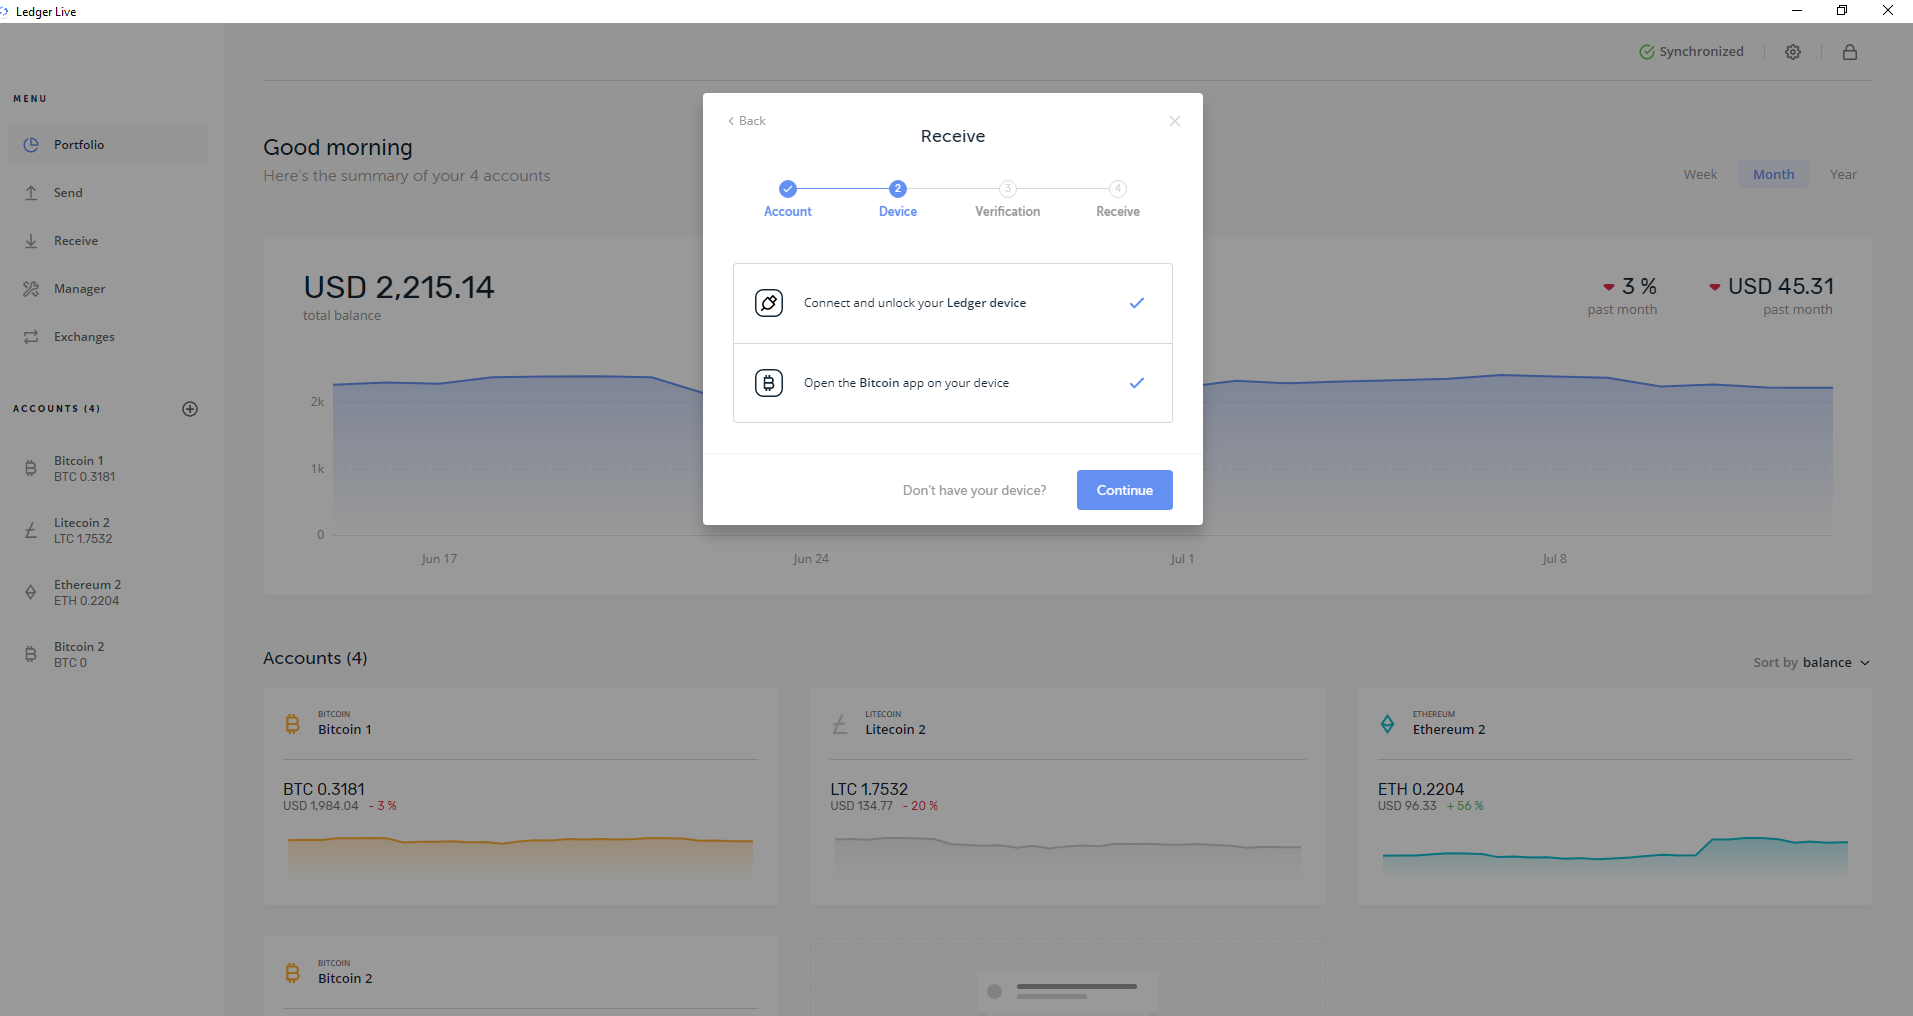Click the Verification step 3 circle
The width and height of the screenshot is (1913, 1016).
click(x=1008, y=188)
